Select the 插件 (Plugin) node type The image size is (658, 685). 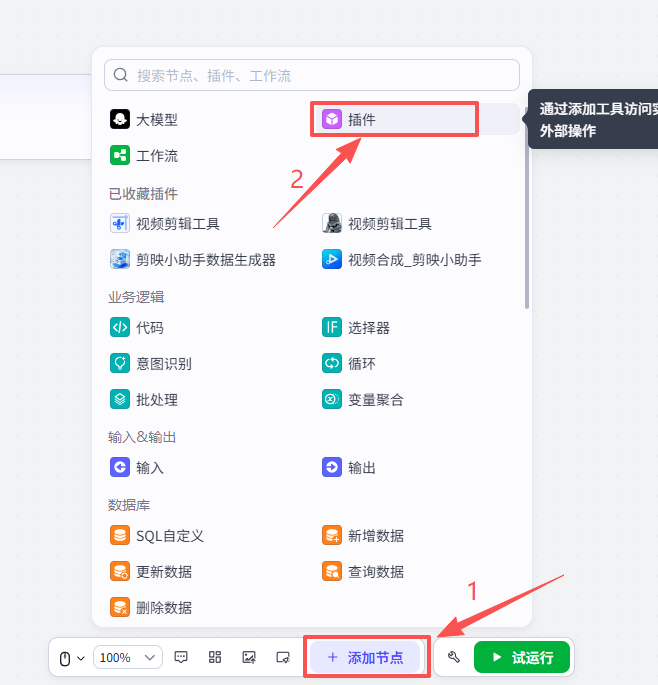(x=394, y=120)
